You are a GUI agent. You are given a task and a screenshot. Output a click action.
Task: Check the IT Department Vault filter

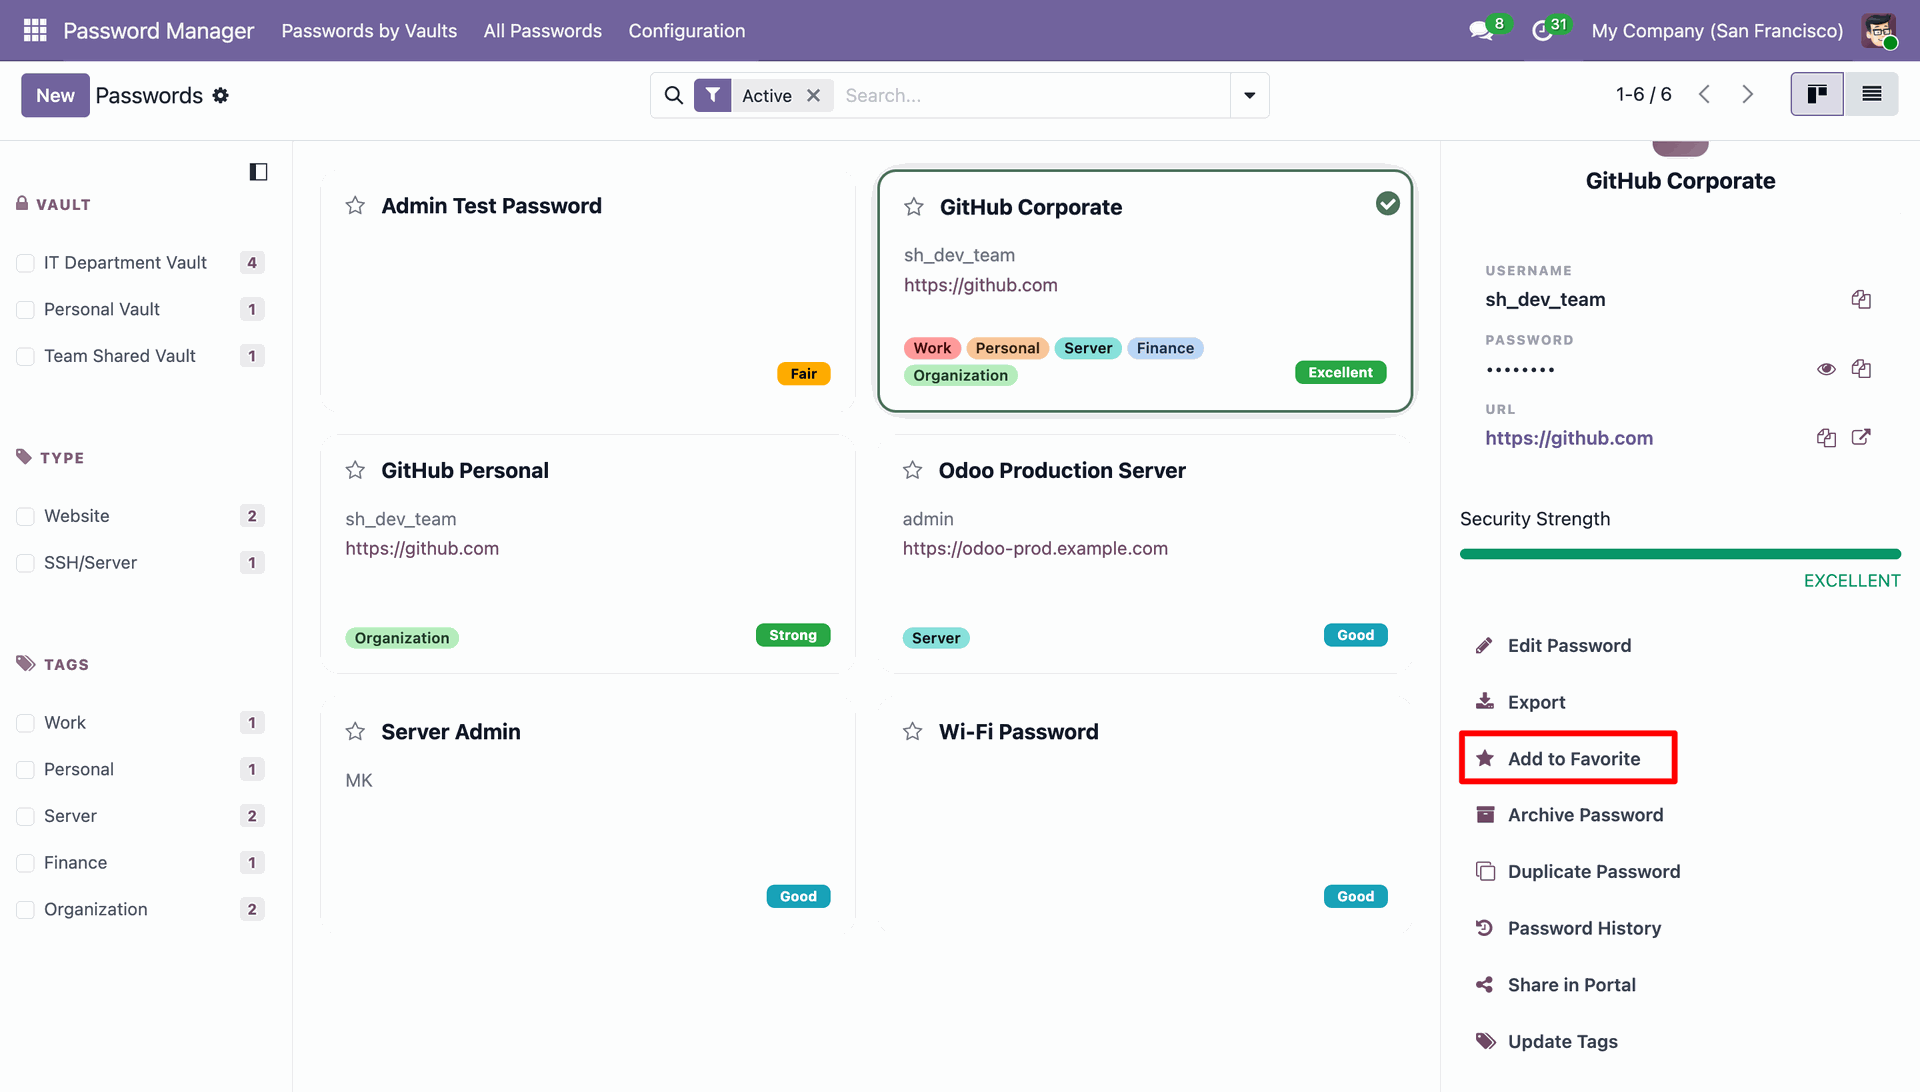[x=26, y=263]
